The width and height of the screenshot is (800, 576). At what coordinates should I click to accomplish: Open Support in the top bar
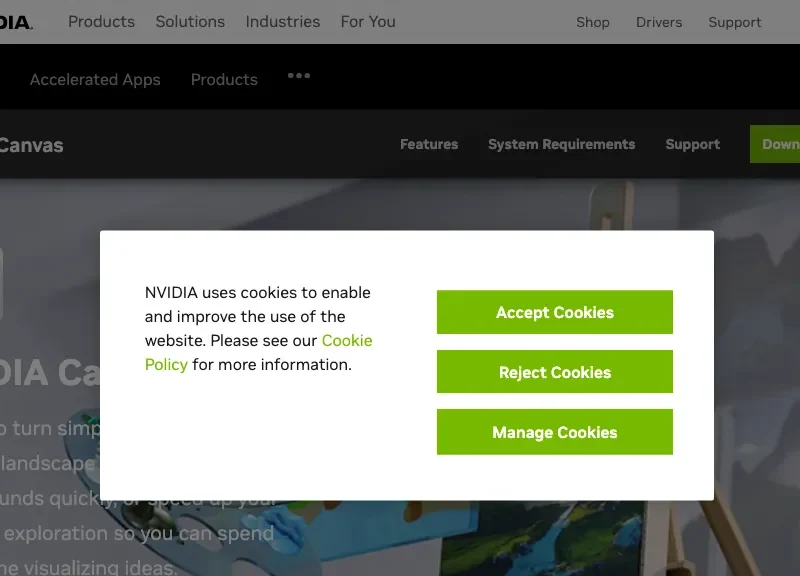pos(735,22)
